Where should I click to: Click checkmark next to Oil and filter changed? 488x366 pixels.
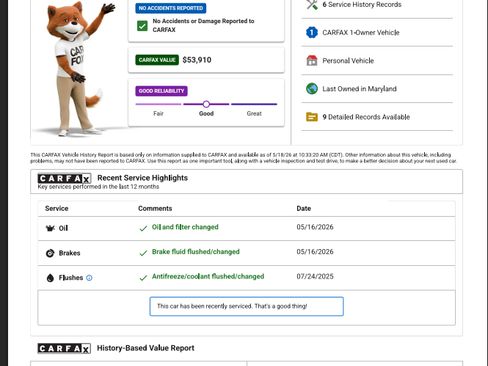click(x=143, y=229)
